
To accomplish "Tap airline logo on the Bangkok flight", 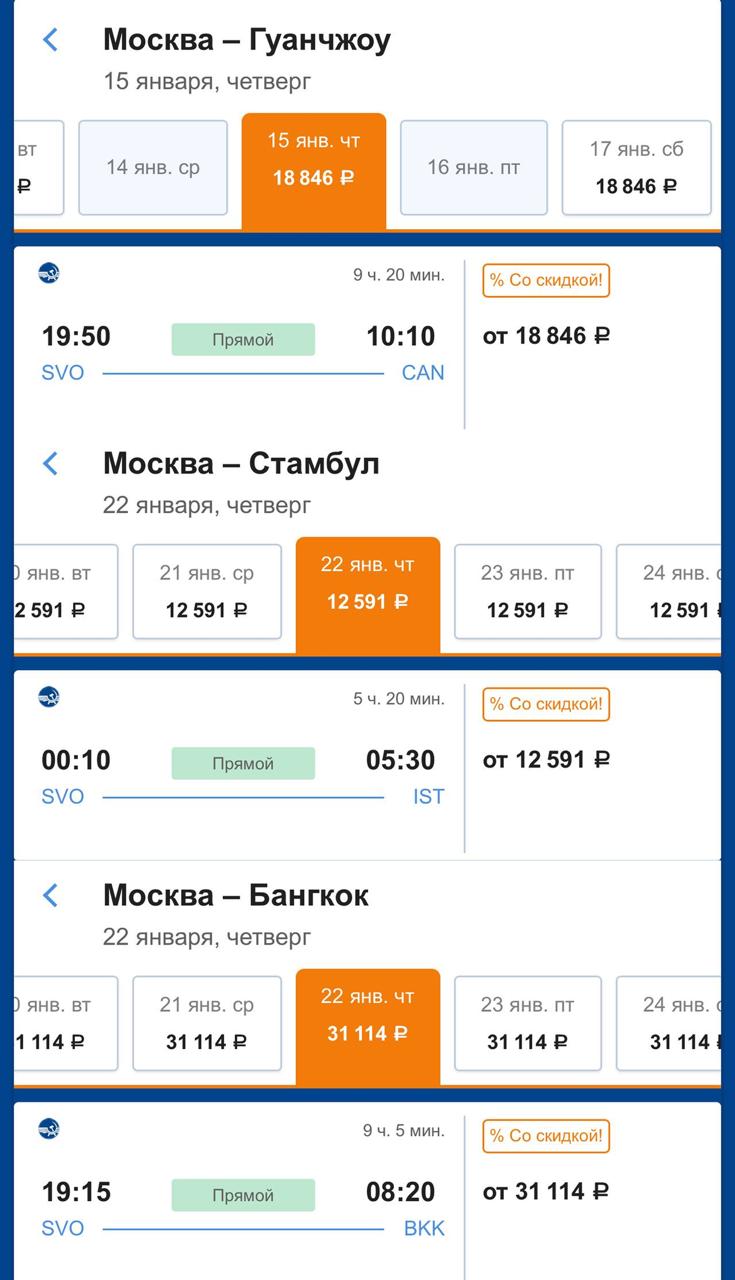I will click(x=49, y=1129).
